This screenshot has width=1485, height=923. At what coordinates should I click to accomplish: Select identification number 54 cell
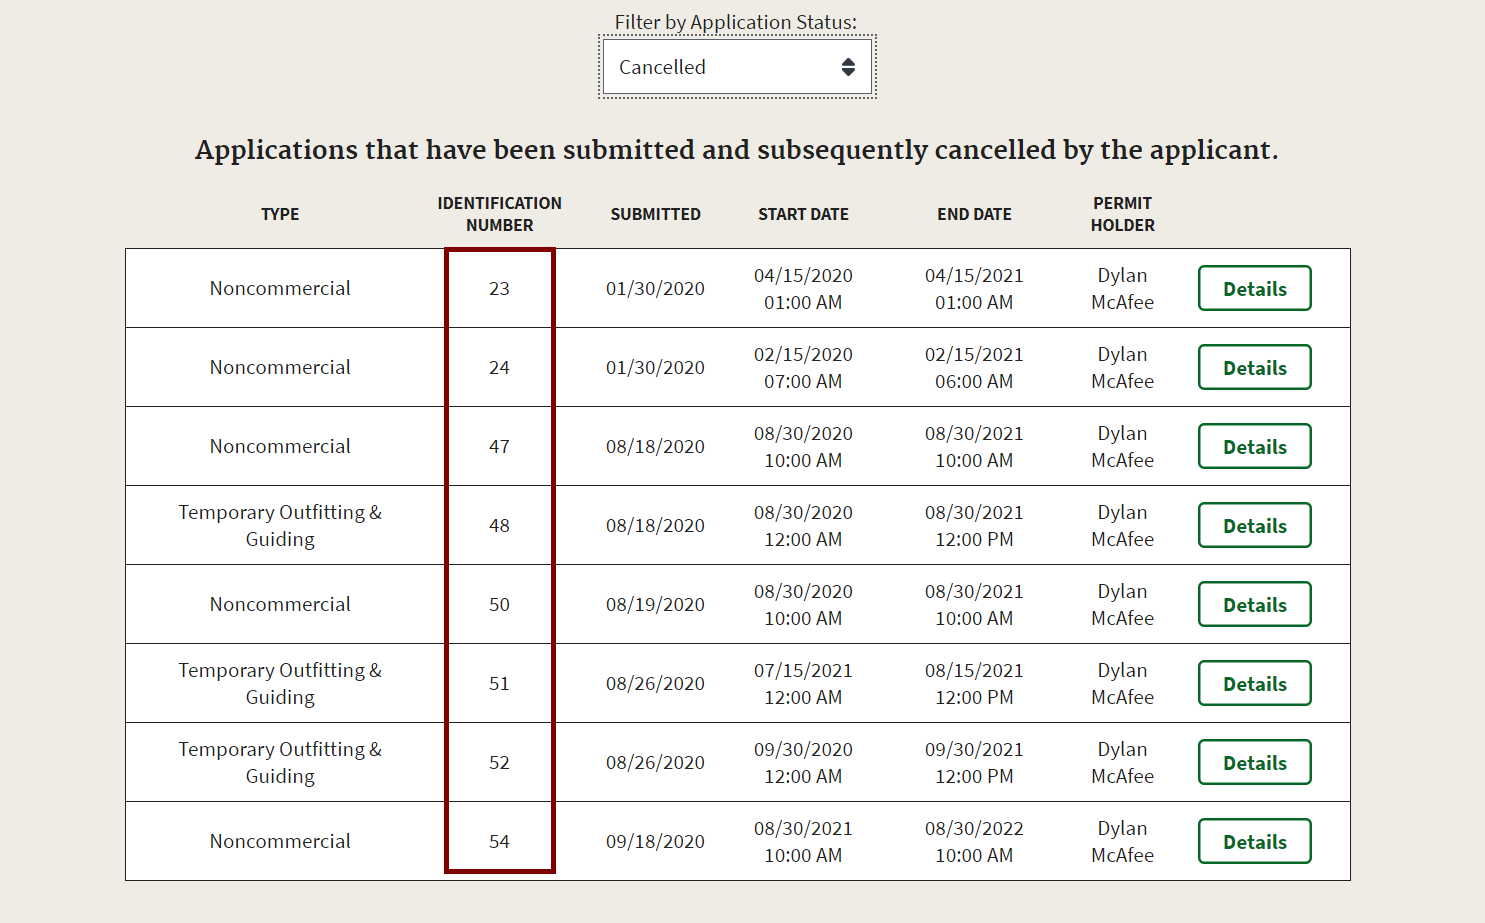499,841
